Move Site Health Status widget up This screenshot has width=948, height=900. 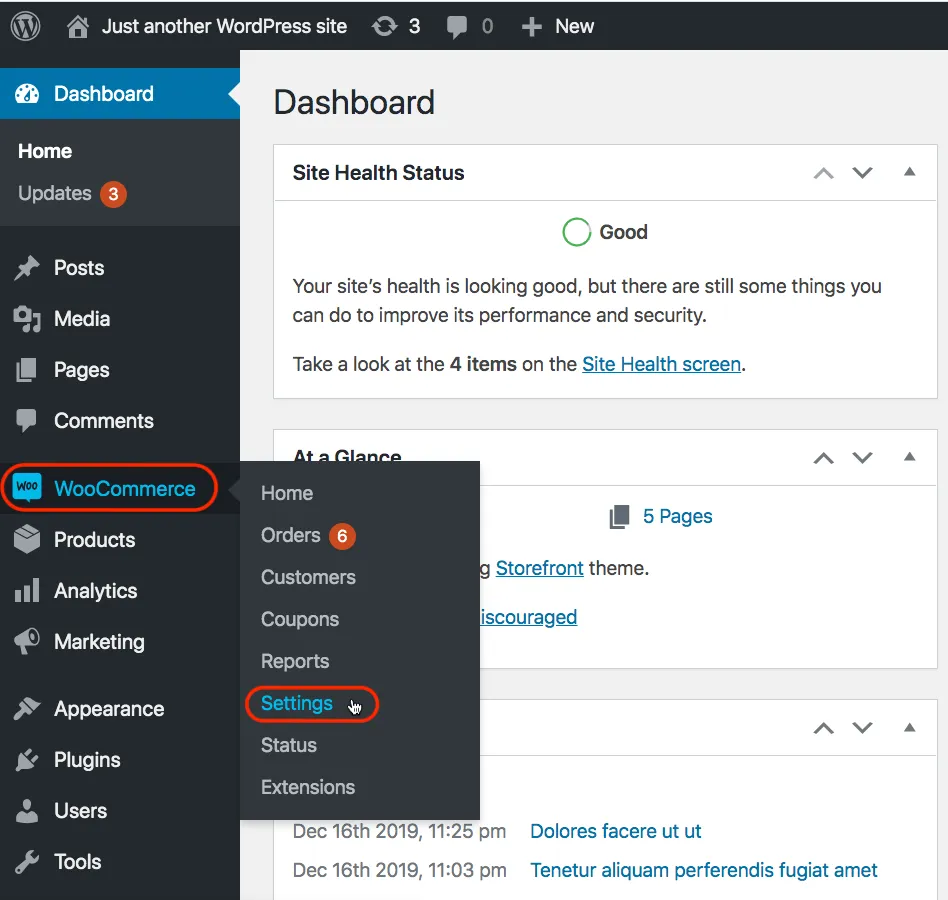coord(823,173)
